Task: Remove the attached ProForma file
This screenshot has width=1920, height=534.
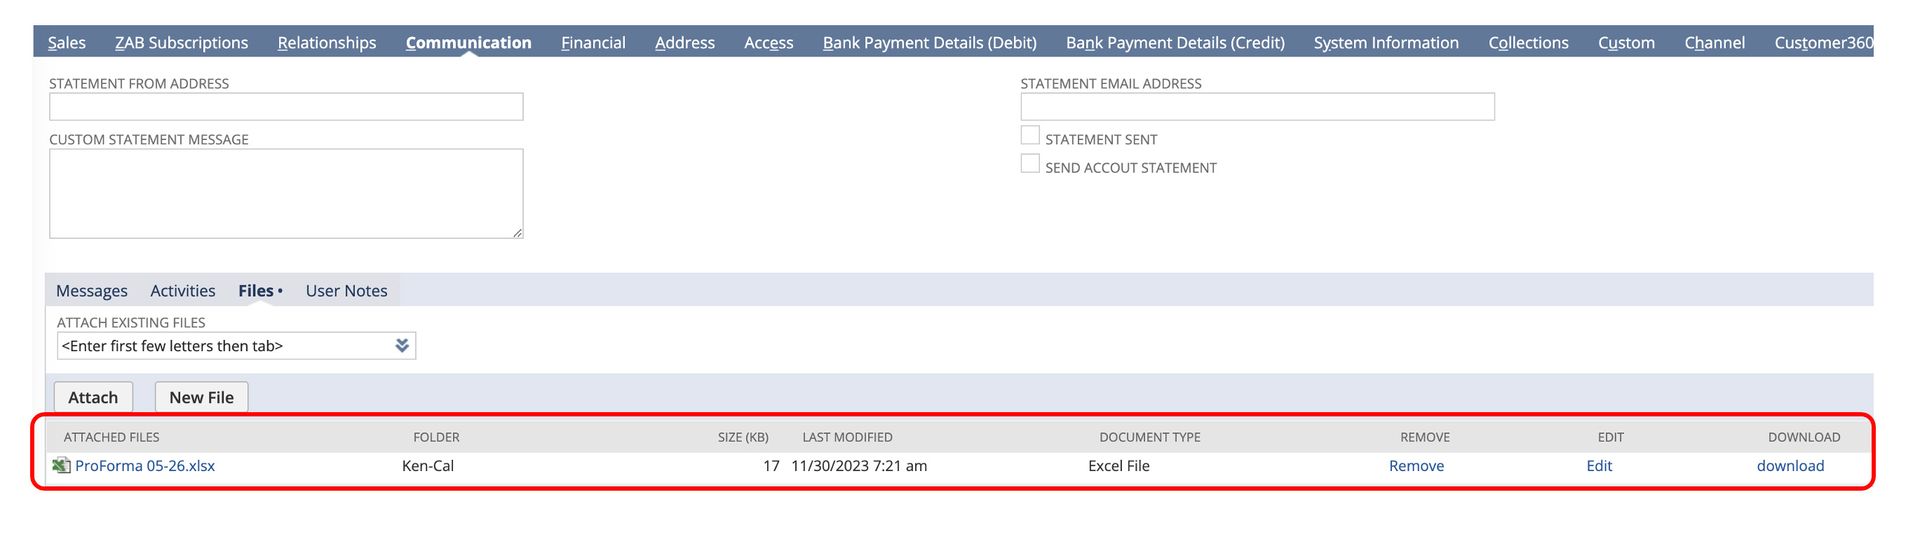Action: coord(1416,466)
